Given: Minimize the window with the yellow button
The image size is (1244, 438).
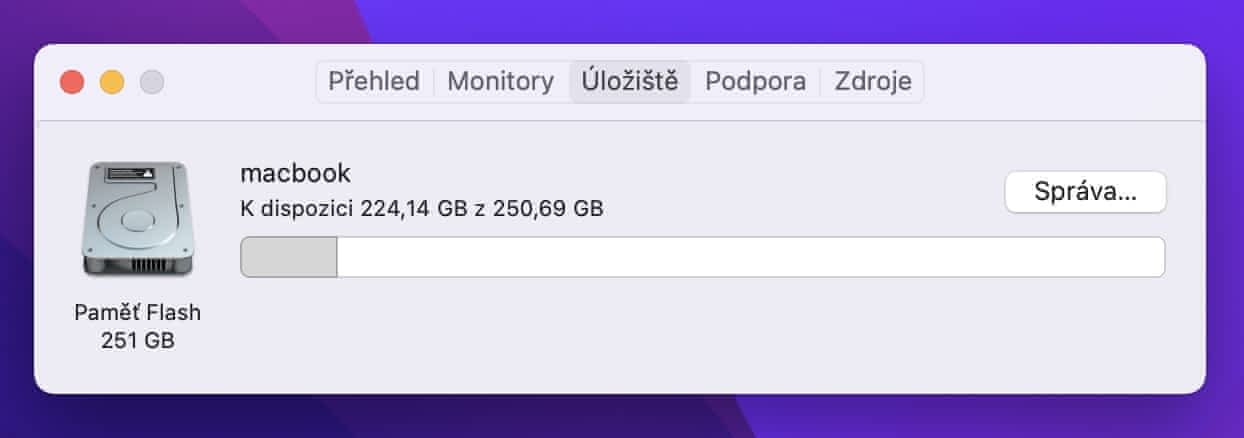Looking at the screenshot, I should [x=112, y=82].
